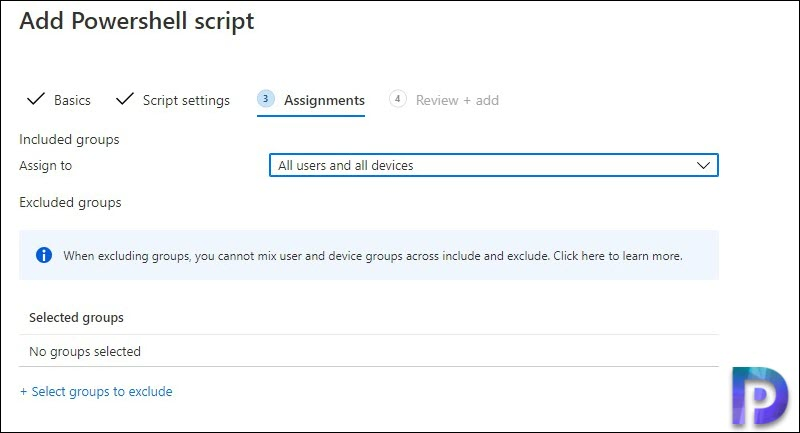
Task: Click the step 3 circle icon
Action: (x=265, y=99)
